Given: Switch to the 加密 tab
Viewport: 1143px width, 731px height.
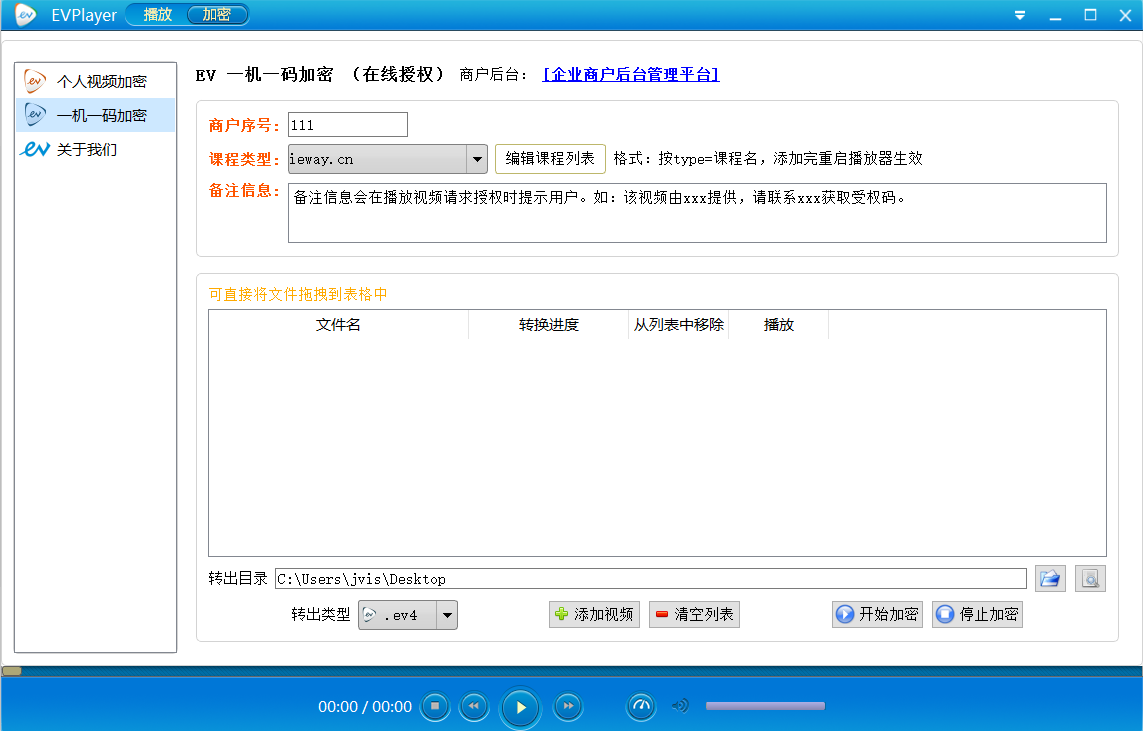Looking at the screenshot, I should pyautogui.click(x=216, y=15).
